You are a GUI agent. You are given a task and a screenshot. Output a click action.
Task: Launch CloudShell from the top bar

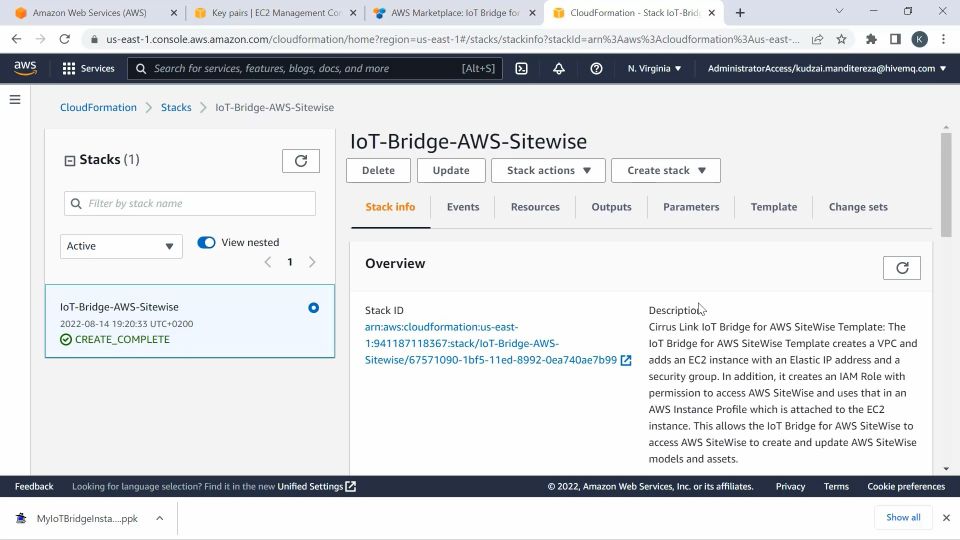click(522, 69)
